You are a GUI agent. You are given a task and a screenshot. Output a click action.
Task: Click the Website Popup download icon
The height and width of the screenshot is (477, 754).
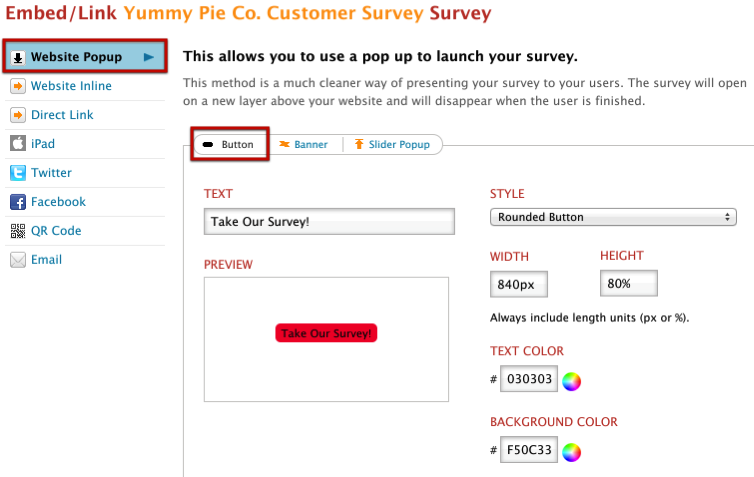[x=18, y=57]
